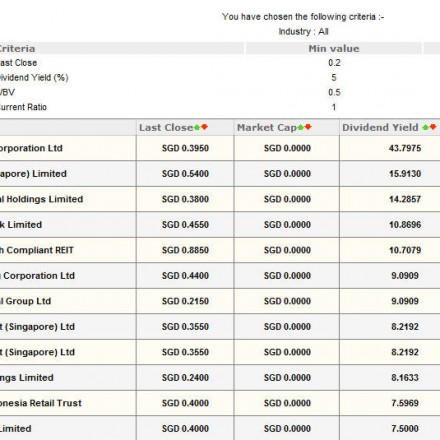
Task: Open the 'Holdings Limited' company with 14.2857 yield
Action: pyautogui.click(x=41, y=199)
